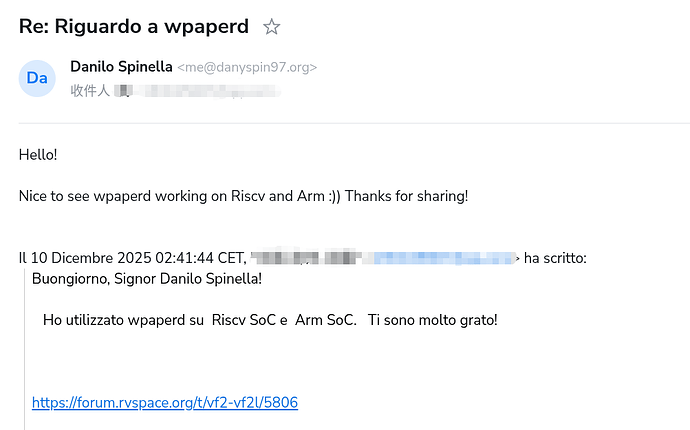Click sender name Danilo Spinella
The image size is (690, 430).
pos(121,67)
